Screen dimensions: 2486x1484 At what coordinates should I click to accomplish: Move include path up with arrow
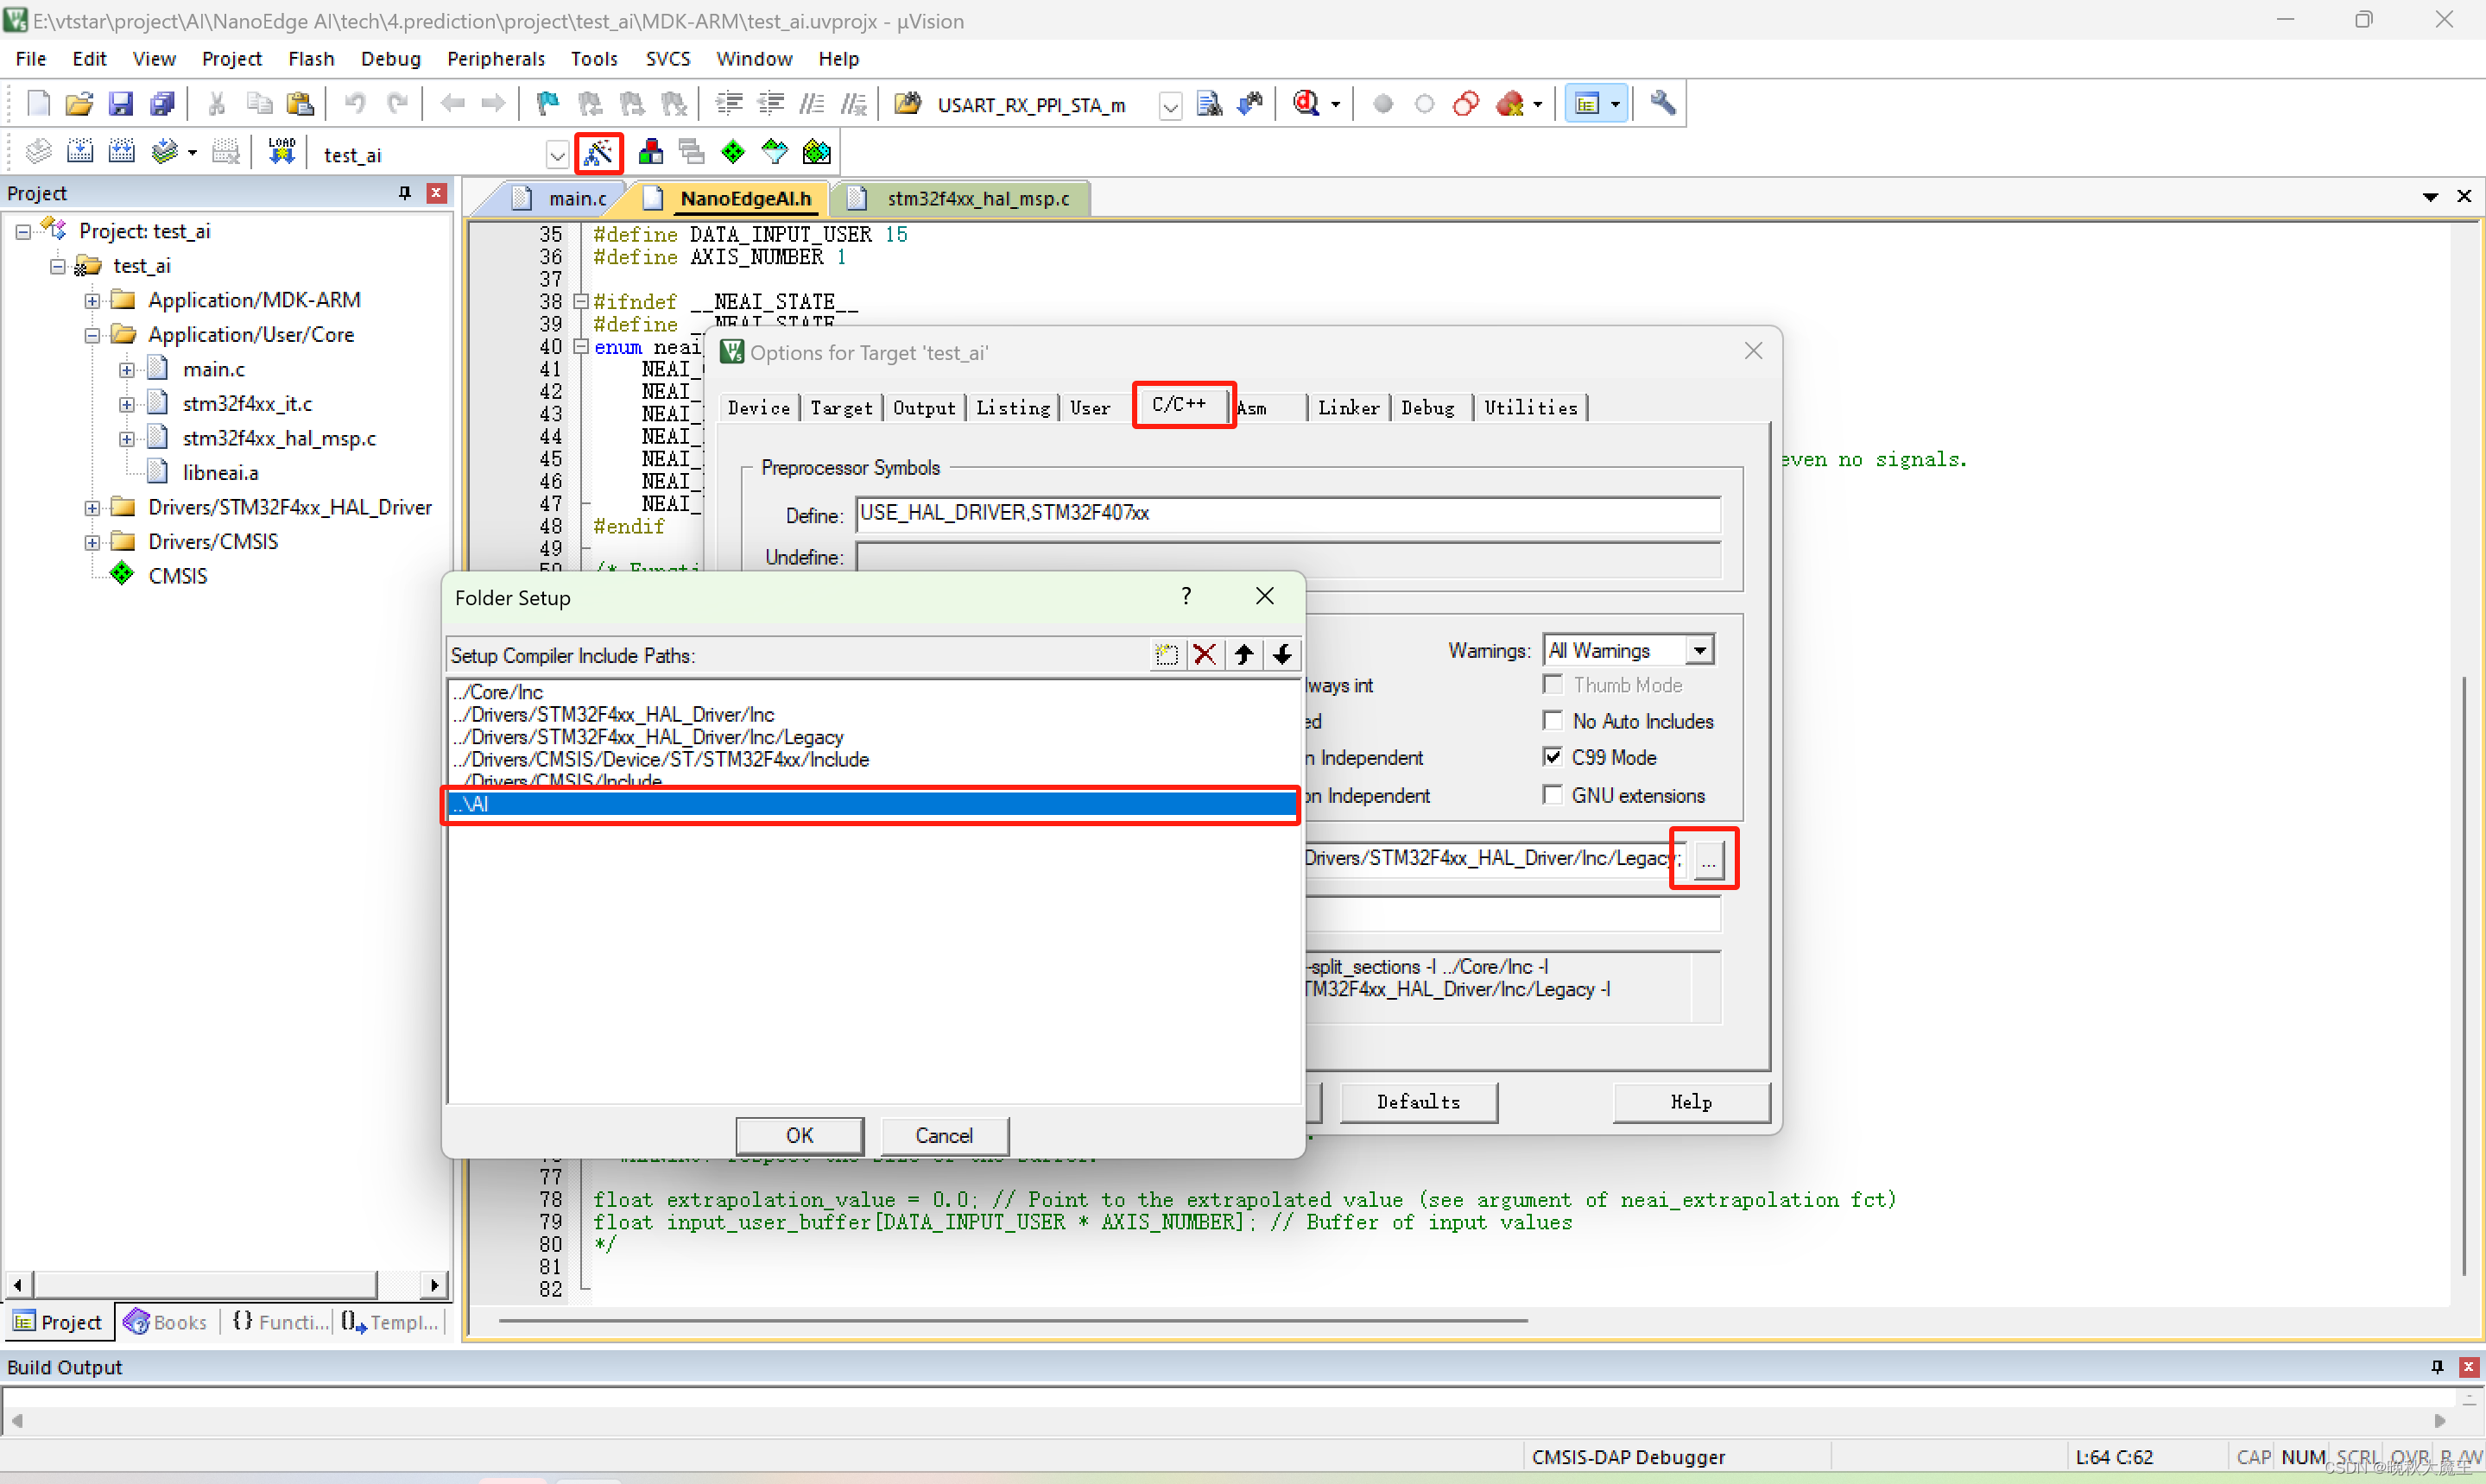click(1244, 655)
